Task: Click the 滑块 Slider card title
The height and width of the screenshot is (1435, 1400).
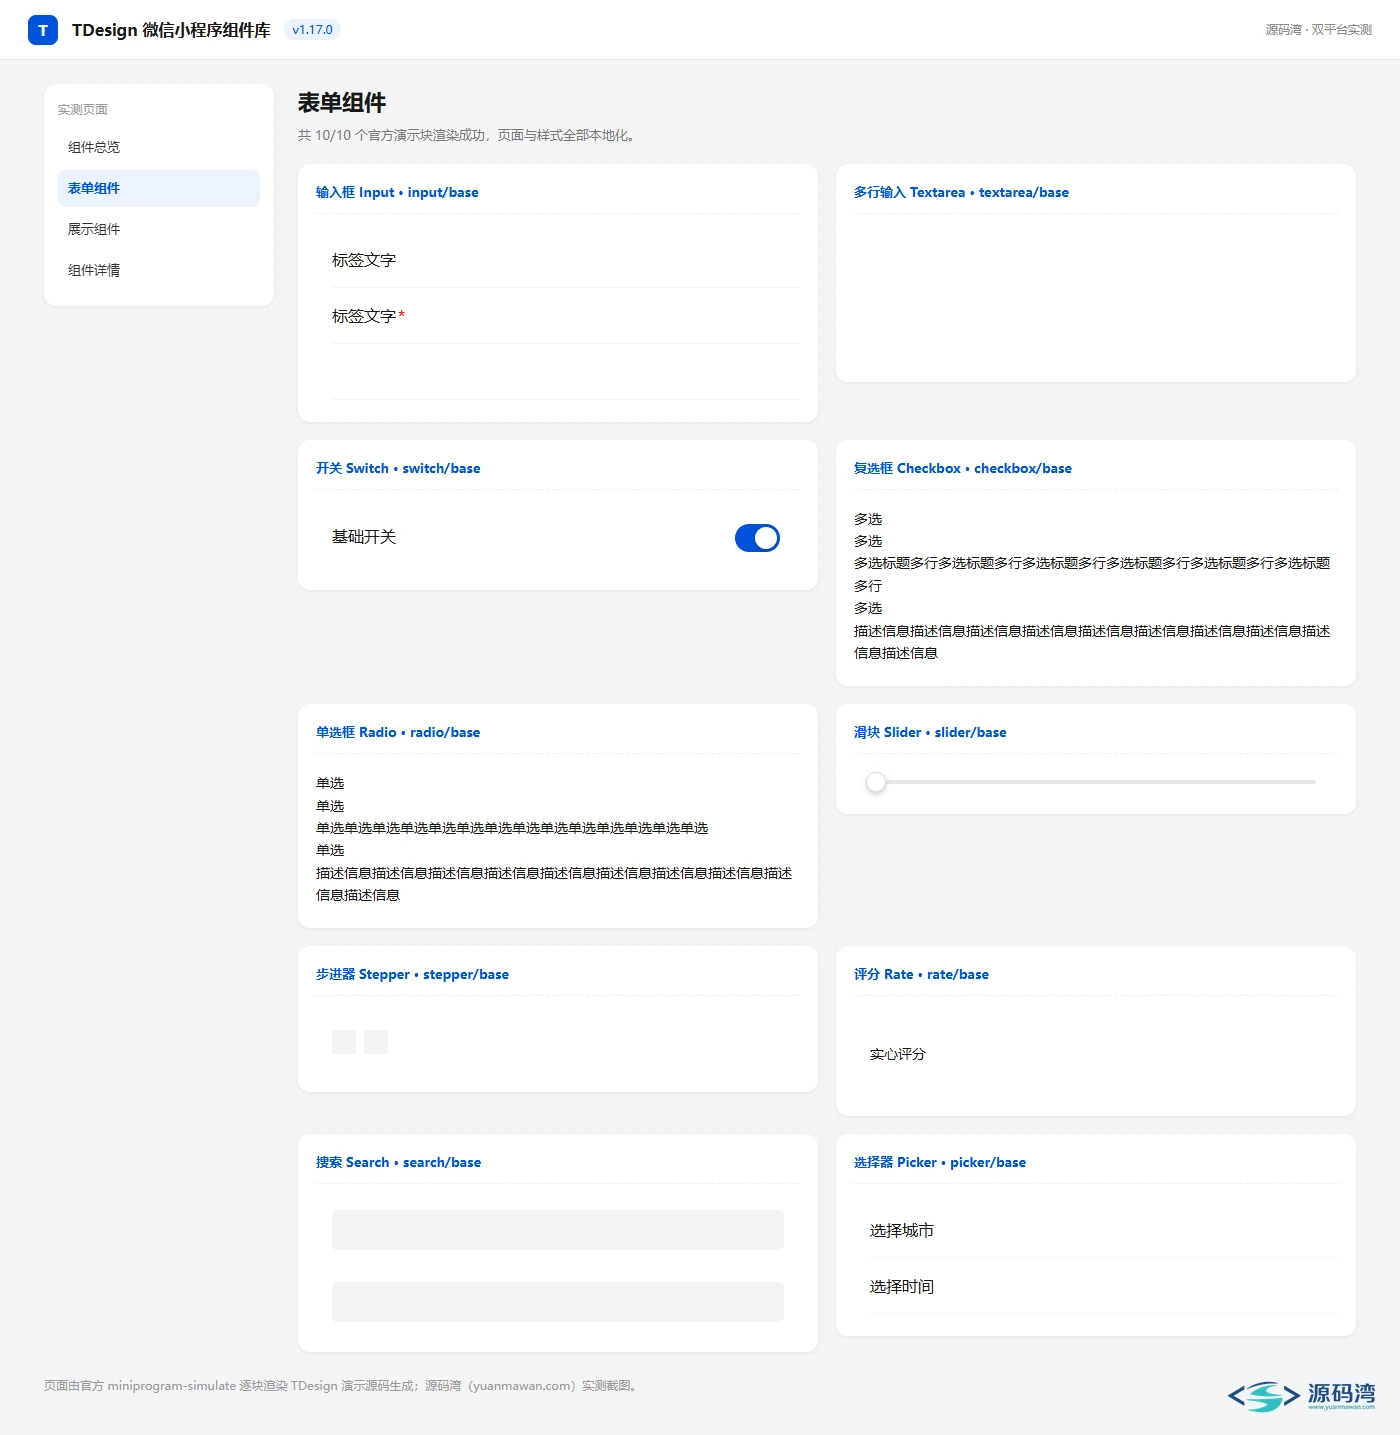Action: coord(930,732)
